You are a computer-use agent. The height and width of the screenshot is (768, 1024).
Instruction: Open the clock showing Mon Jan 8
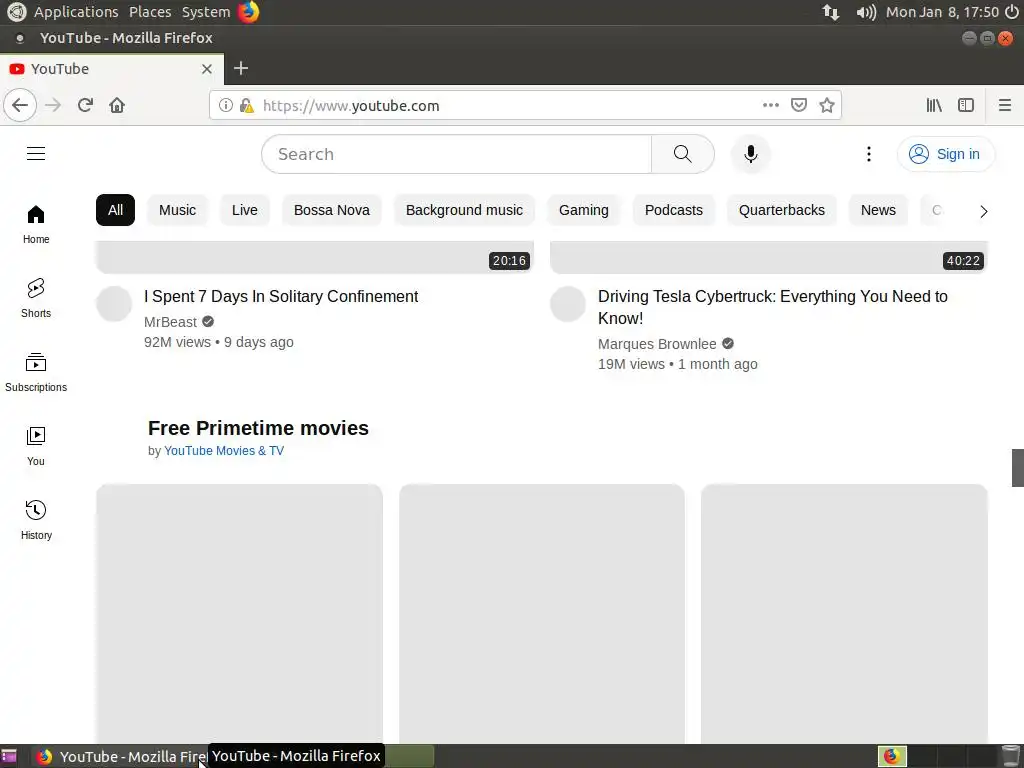coord(942,12)
